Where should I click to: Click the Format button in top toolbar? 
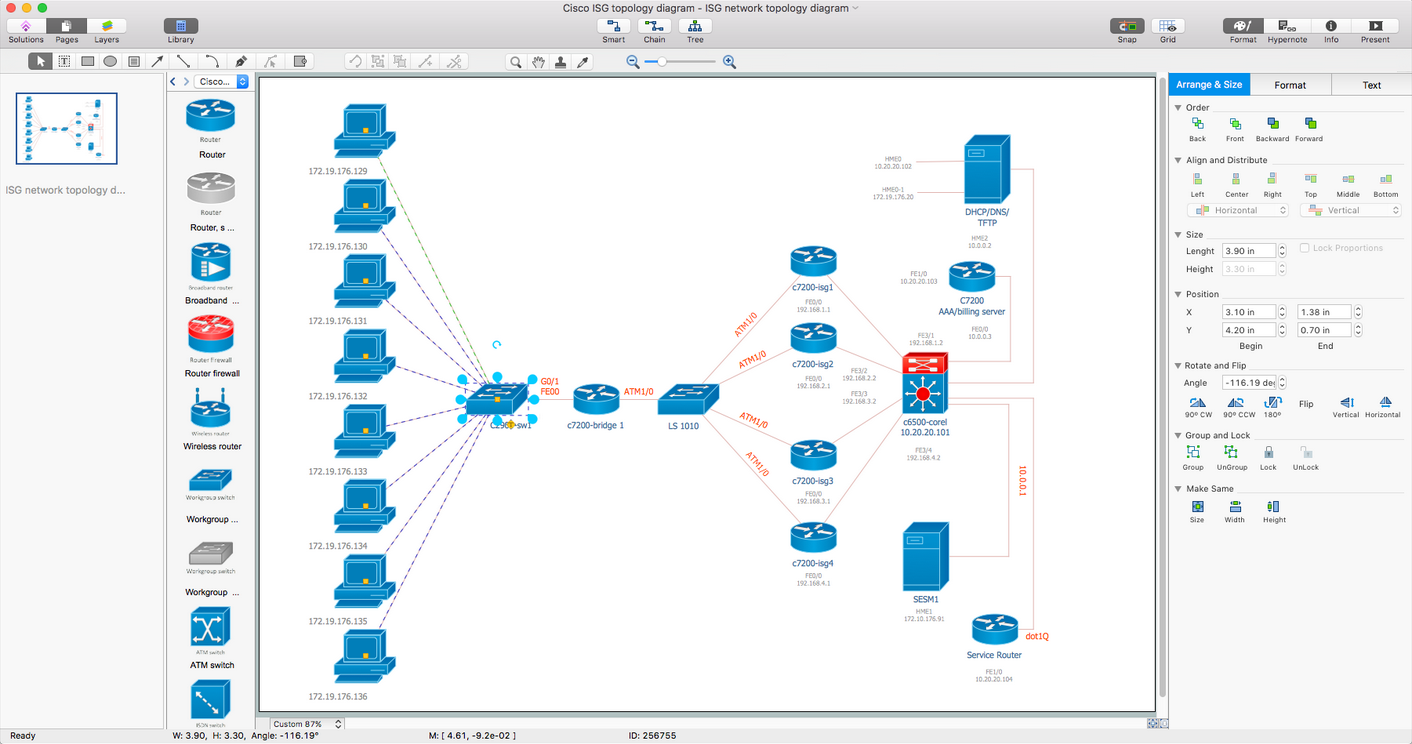pyautogui.click(x=1243, y=26)
